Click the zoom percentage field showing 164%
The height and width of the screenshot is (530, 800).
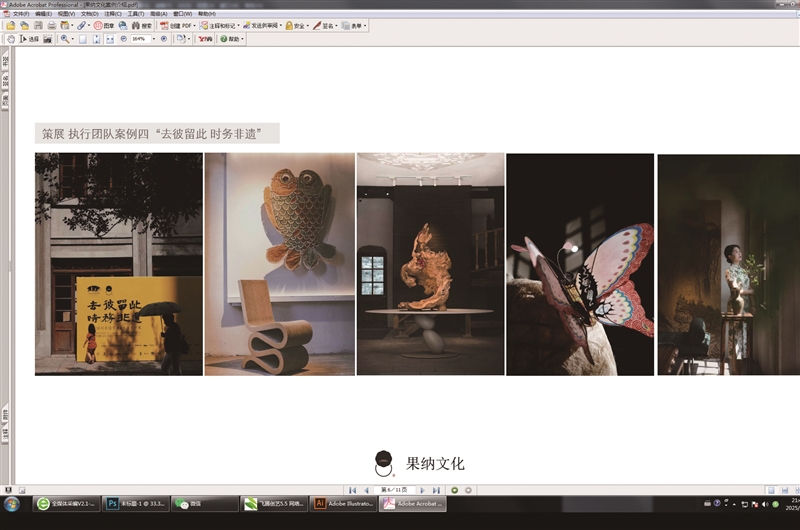click(x=139, y=39)
